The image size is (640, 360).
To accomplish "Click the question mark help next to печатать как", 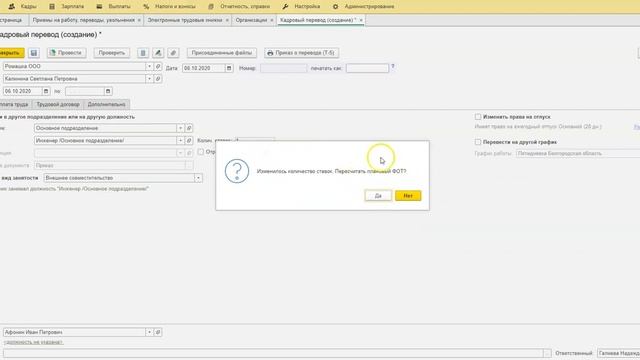I will (x=393, y=66).
